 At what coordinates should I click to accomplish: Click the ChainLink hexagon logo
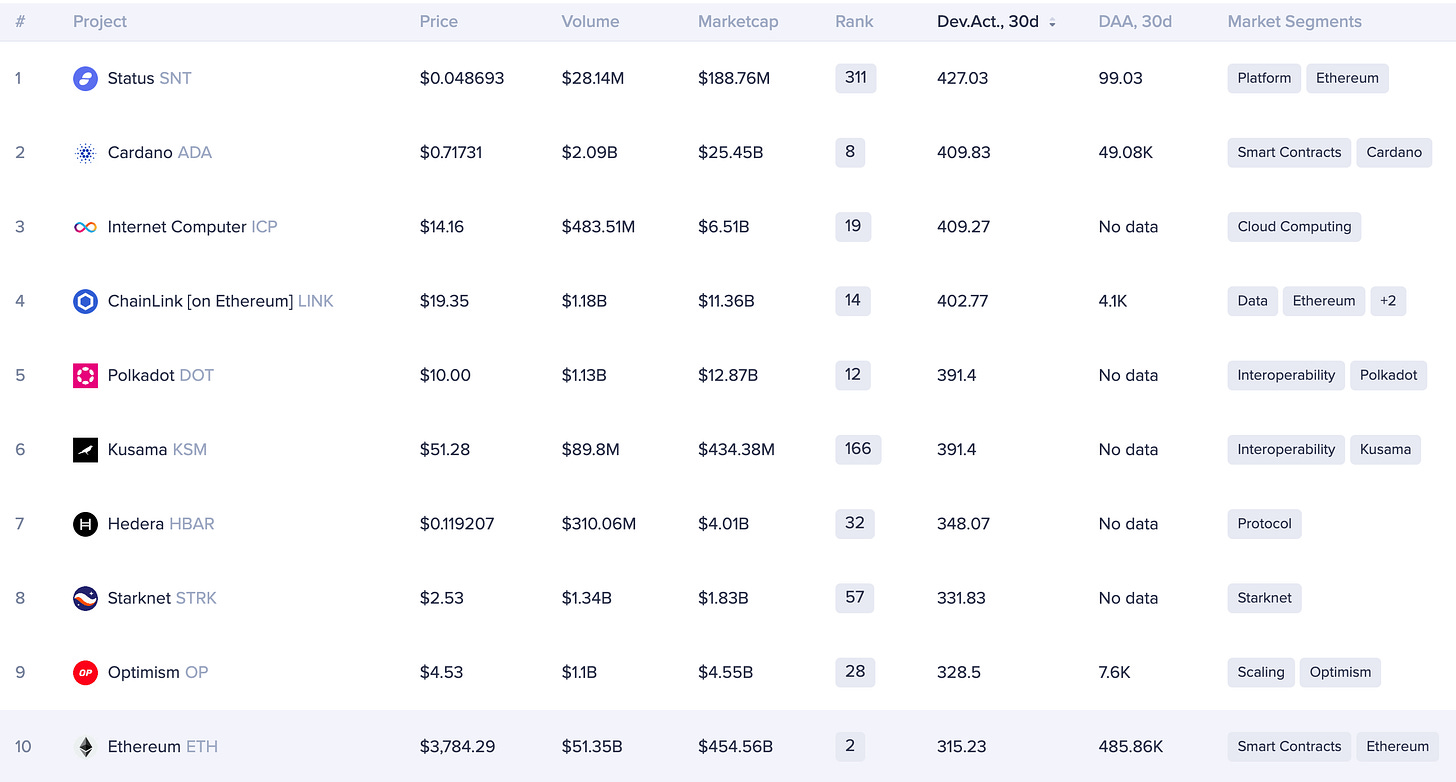[85, 301]
